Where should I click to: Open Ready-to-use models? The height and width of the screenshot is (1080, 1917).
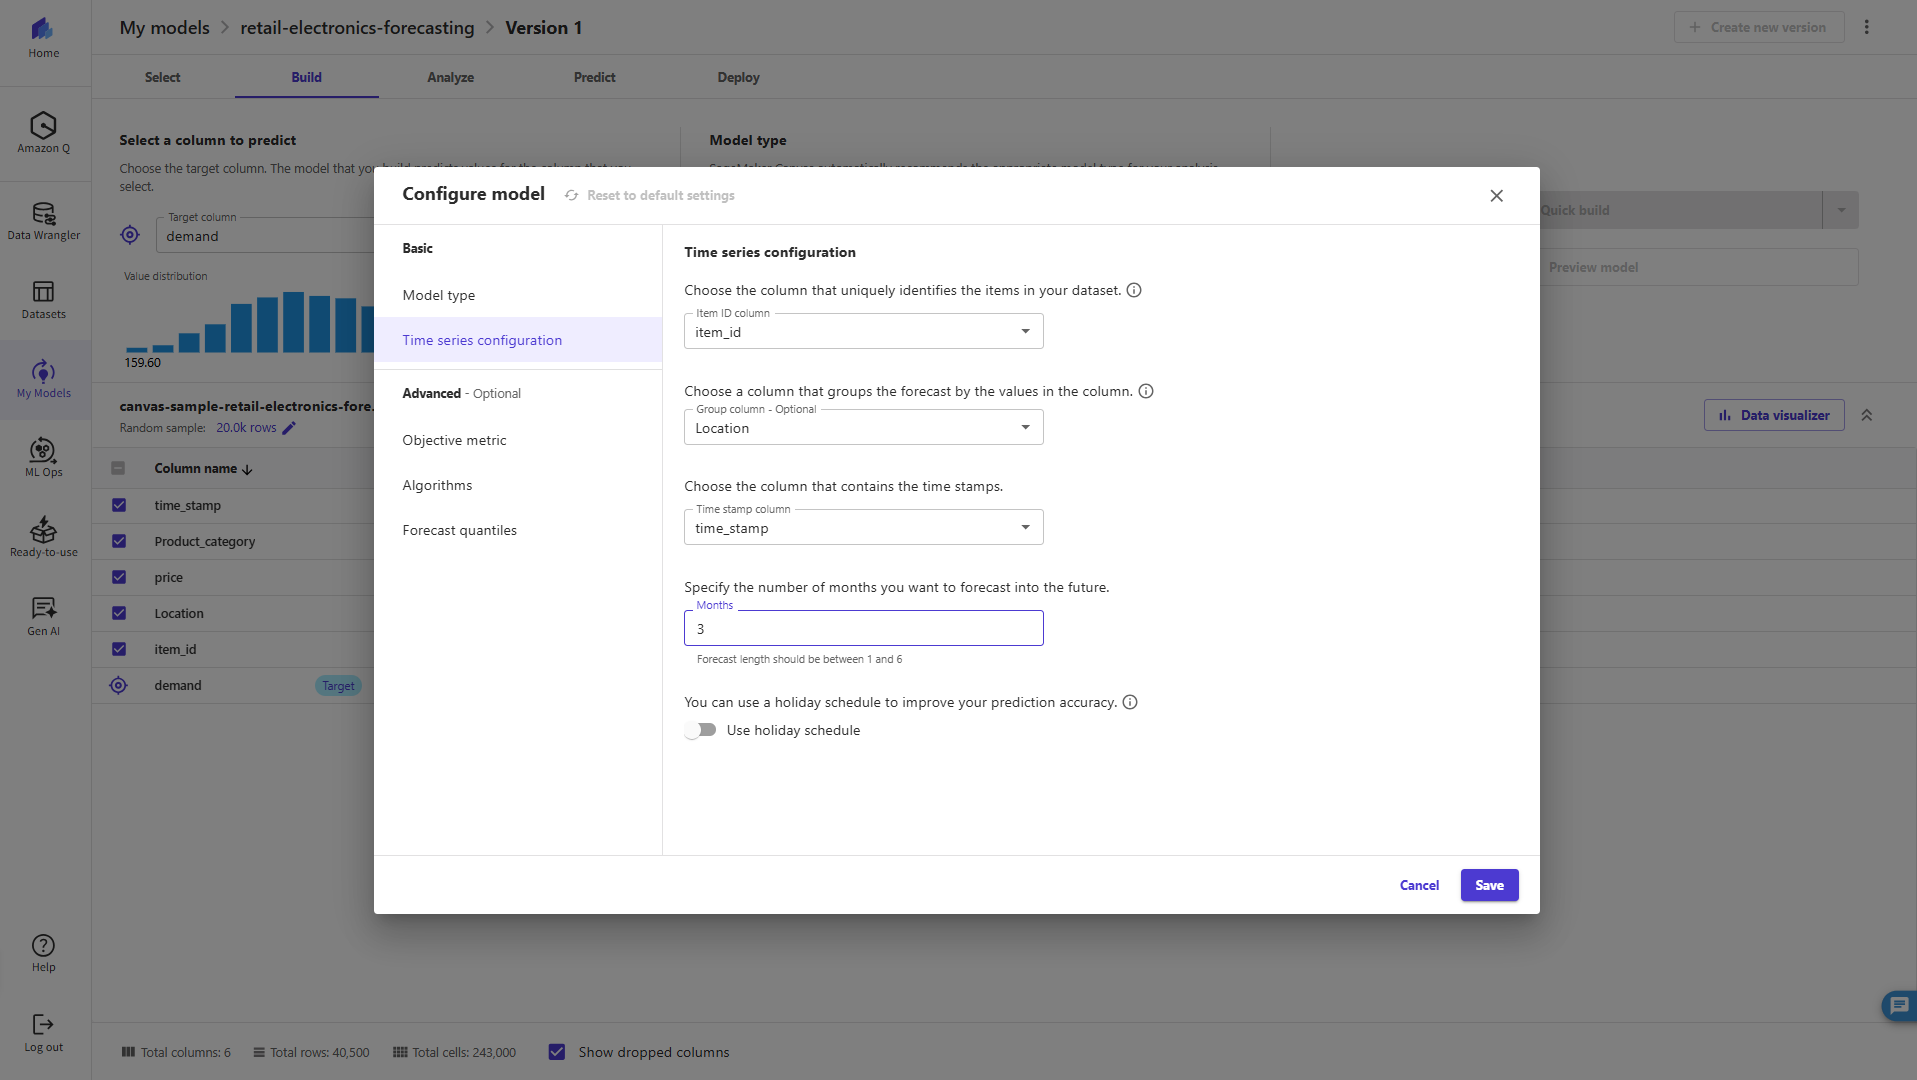[43, 537]
